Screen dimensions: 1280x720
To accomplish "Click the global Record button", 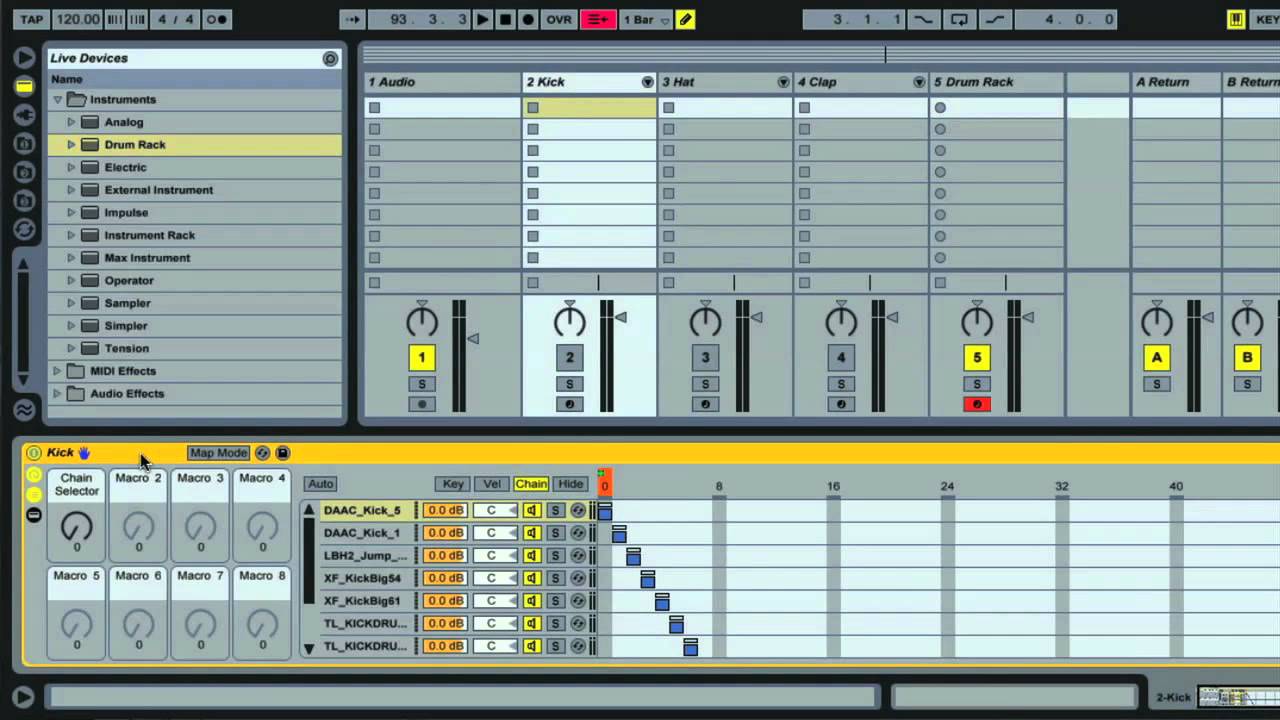I will (528, 19).
